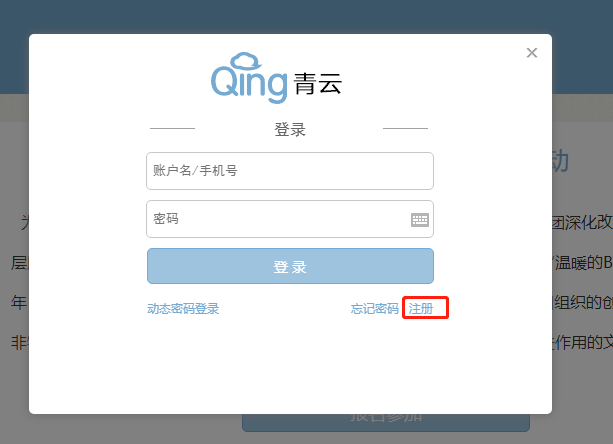Click the 青云 brand text
The width and height of the screenshot is (613, 444).
pyautogui.click(x=318, y=84)
